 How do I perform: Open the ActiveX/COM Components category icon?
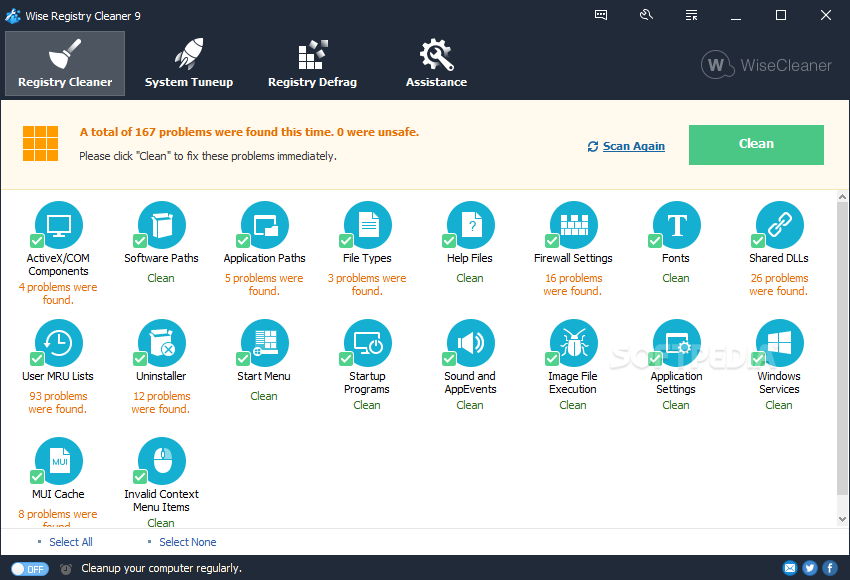pos(59,225)
